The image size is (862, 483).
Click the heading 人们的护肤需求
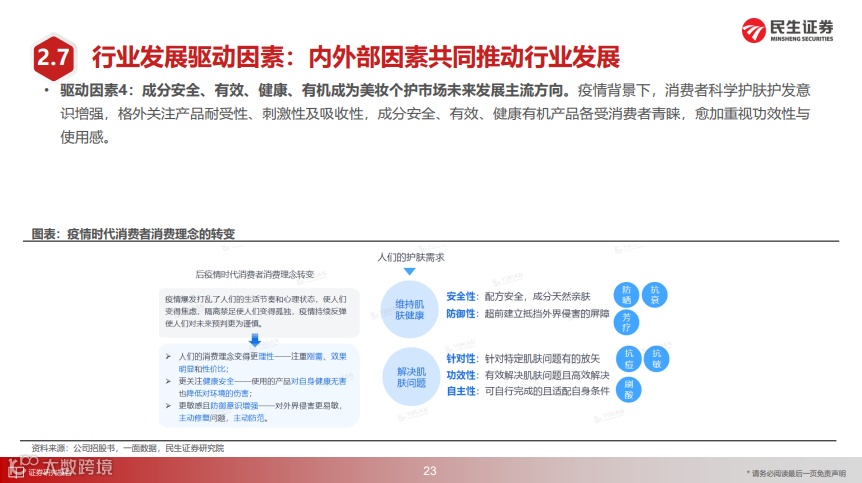(x=411, y=257)
